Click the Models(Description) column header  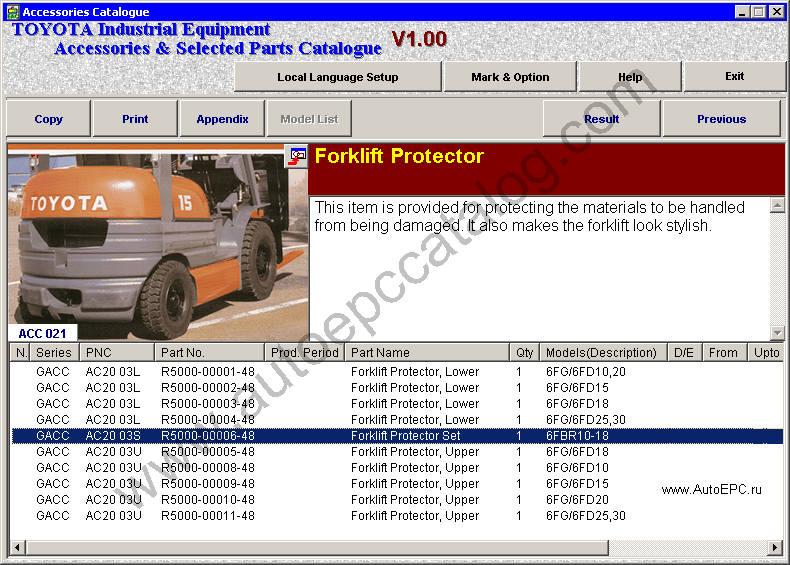pyautogui.click(x=603, y=352)
